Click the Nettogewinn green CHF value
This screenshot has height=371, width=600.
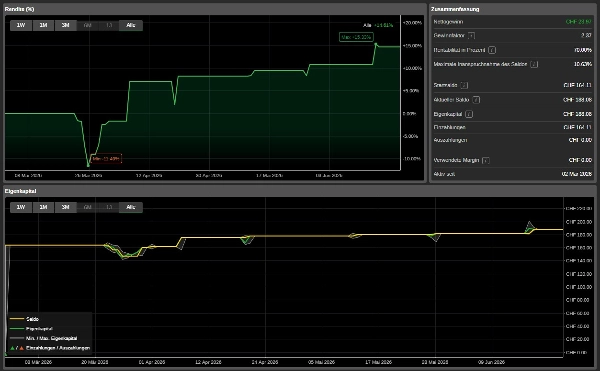point(579,22)
